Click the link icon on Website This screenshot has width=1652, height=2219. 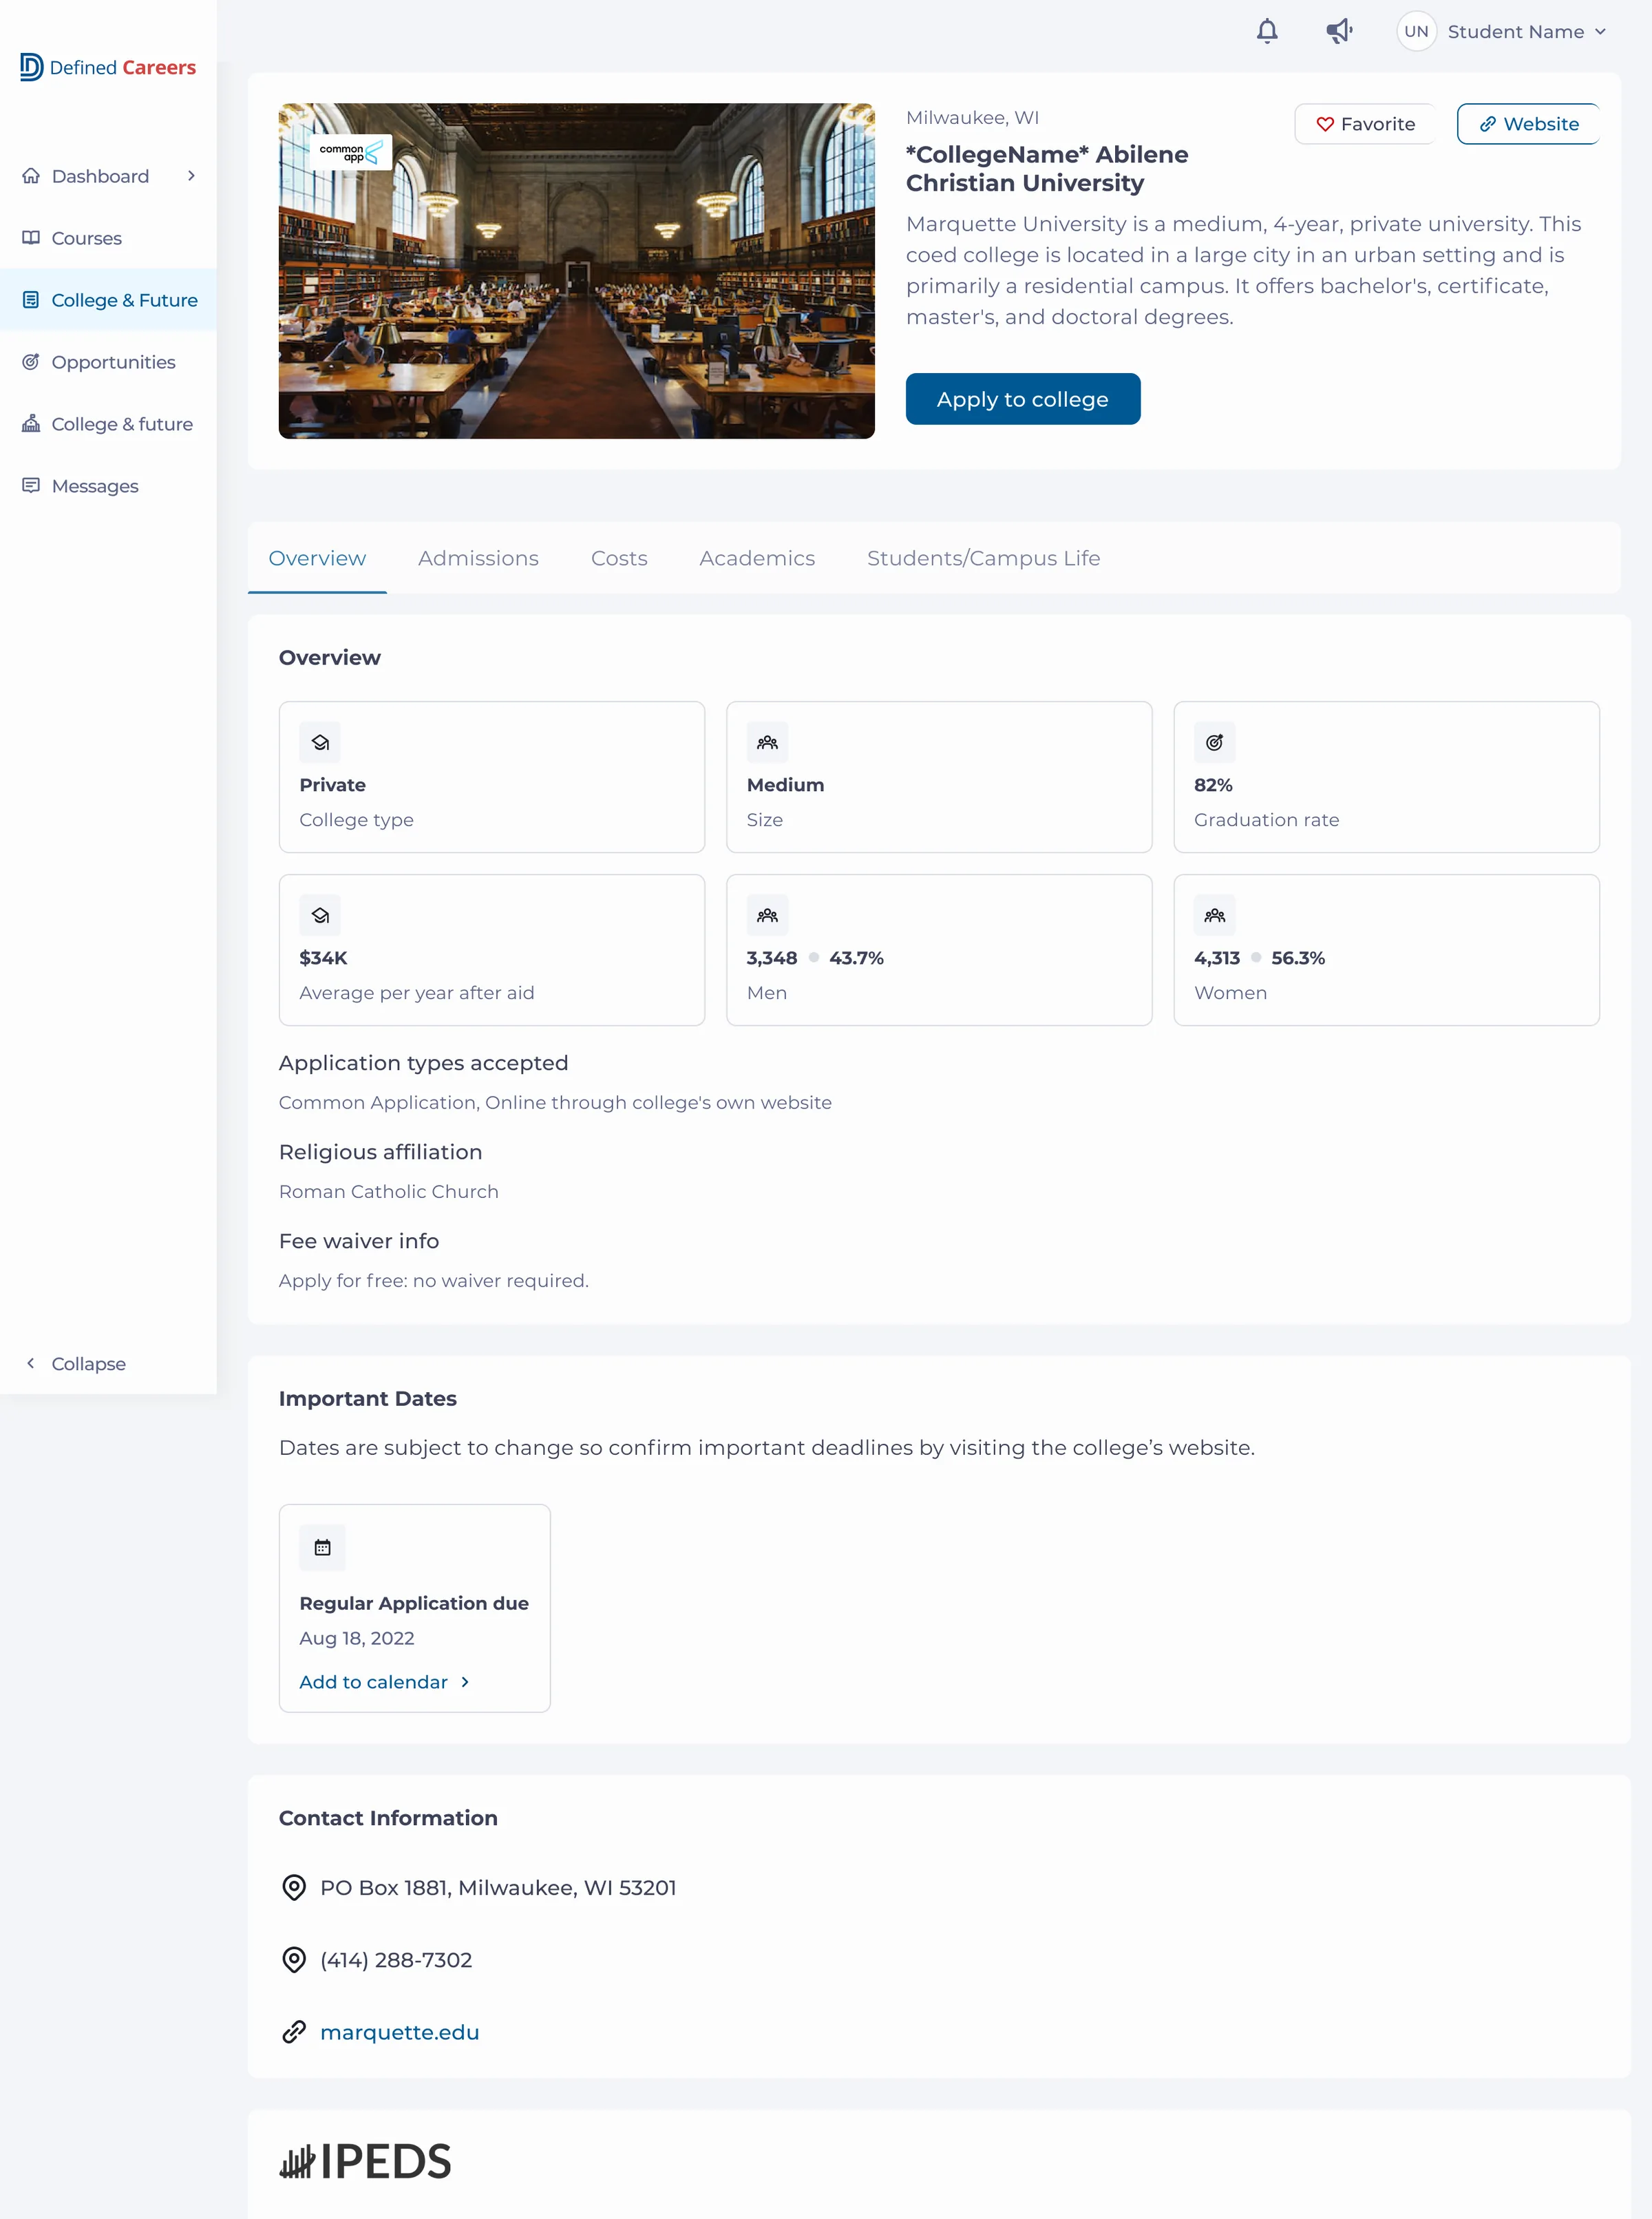tap(1488, 124)
